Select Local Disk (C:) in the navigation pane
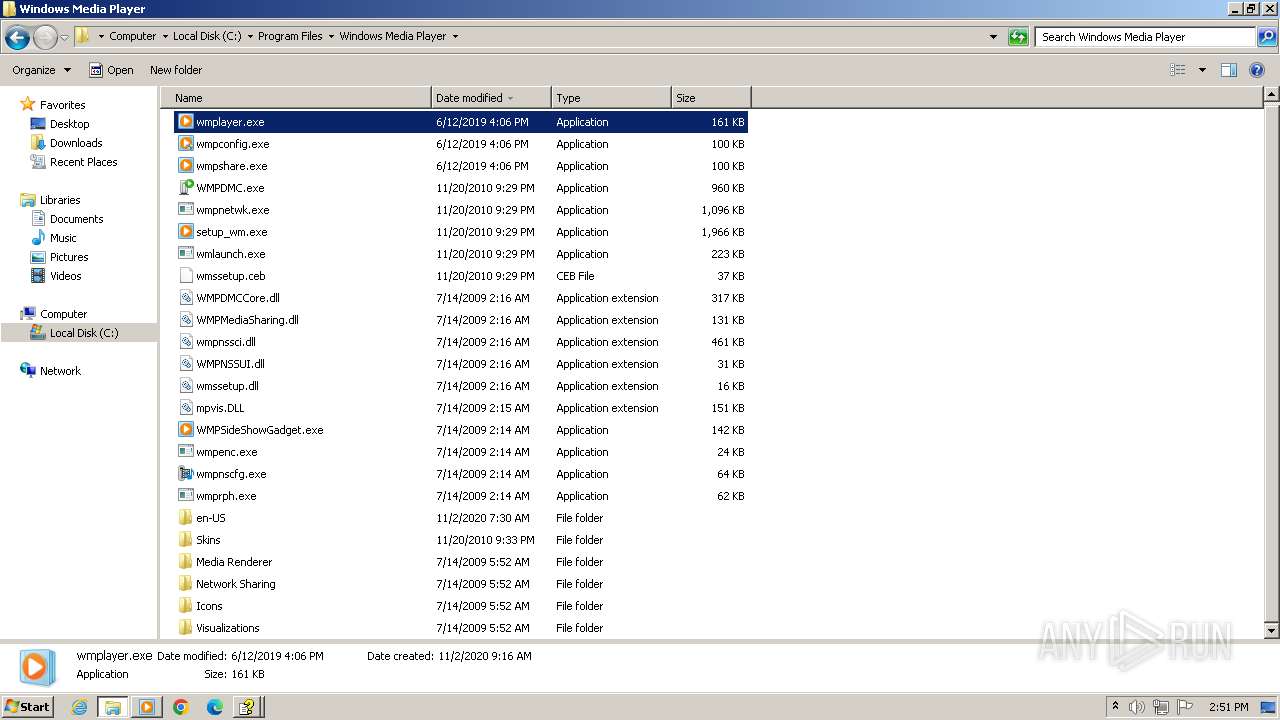The image size is (1280, 720). click(84, 333)
